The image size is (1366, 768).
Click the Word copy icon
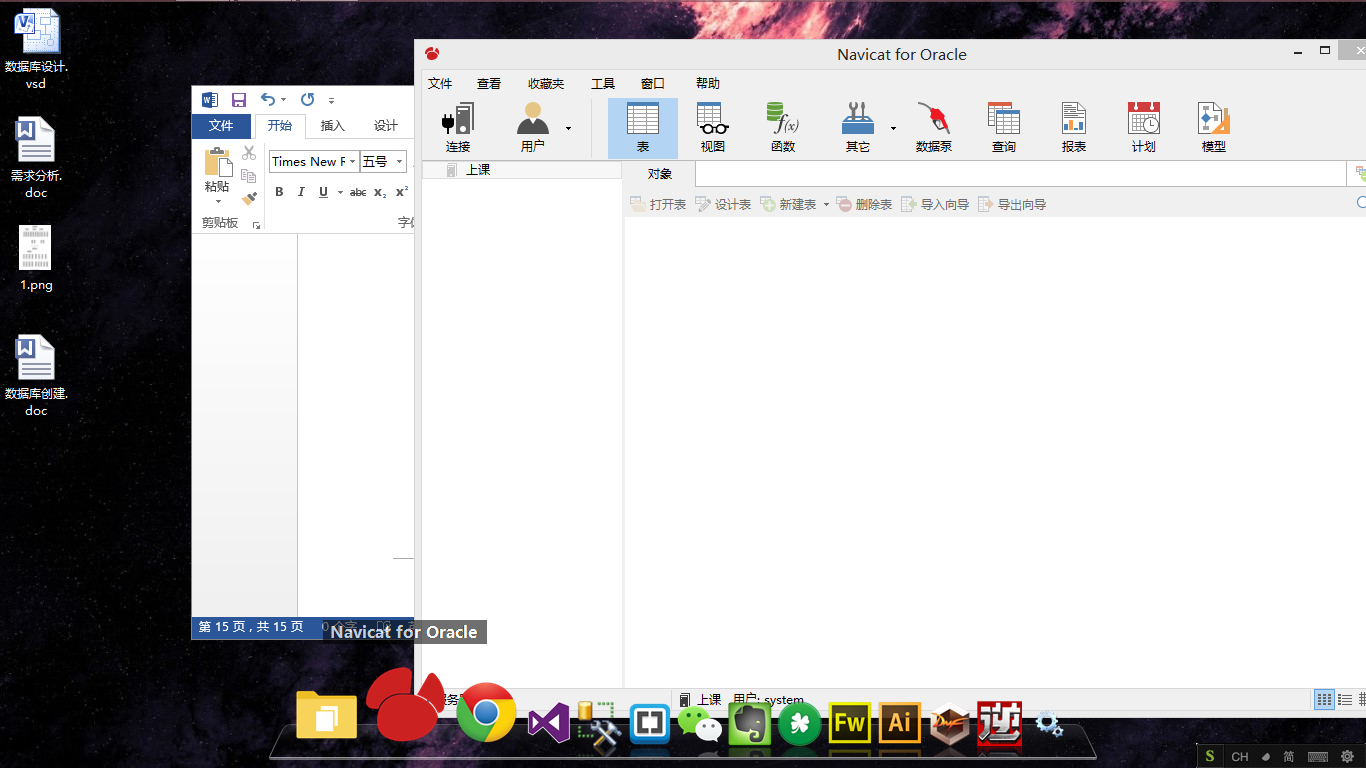[249, 176]
